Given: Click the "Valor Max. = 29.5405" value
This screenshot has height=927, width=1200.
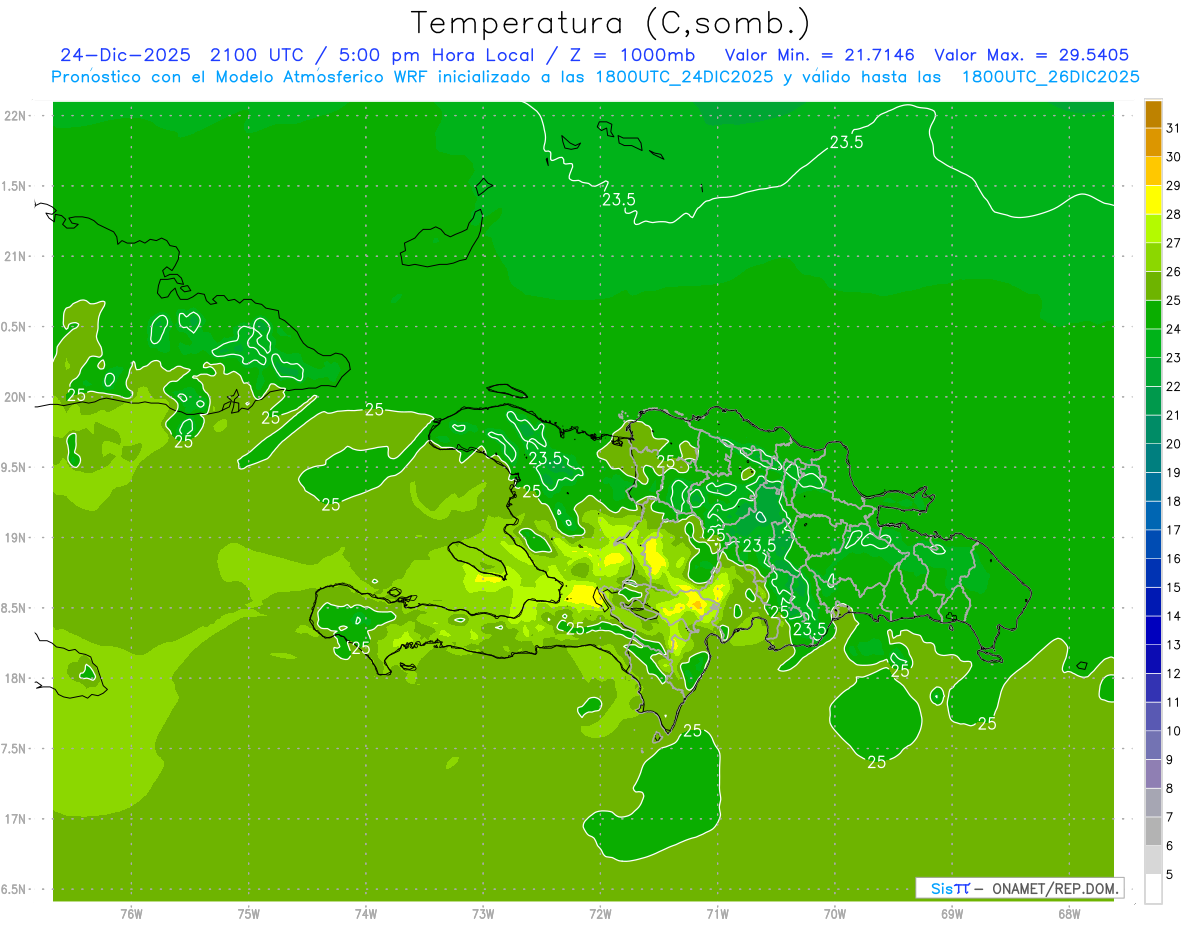Looking at the screenshot, I should click(x=1032, y=55).
